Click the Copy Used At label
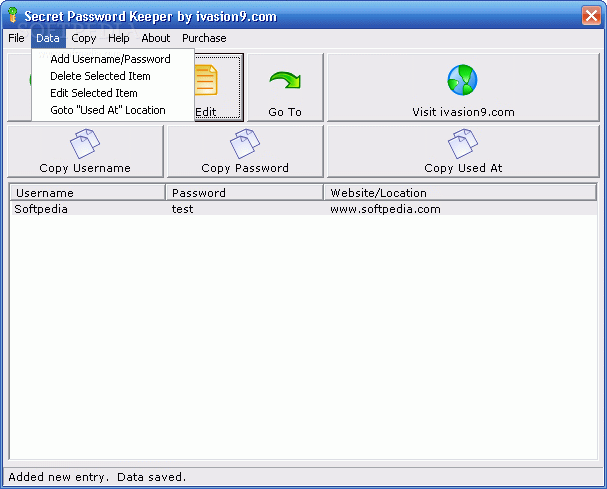Image resolution: width=607 pixels, height=489 pixels. tap(463, 168)
